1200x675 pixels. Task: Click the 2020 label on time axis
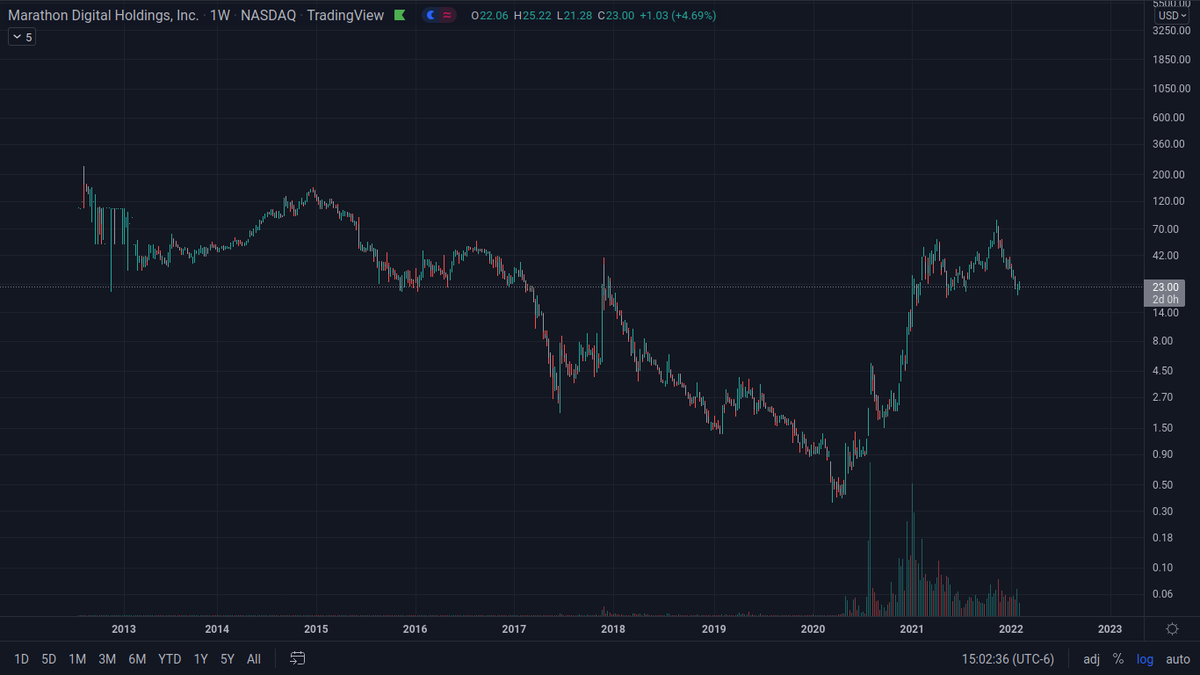[x=813, y=629]
